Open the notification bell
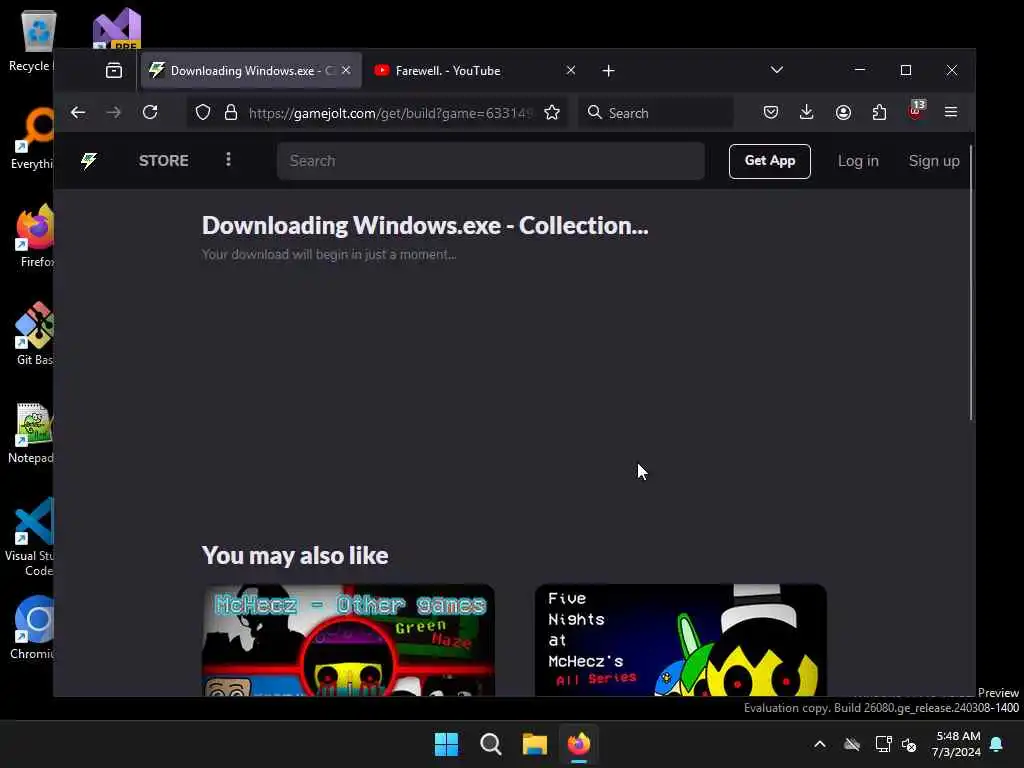The height and width of the screenshot is (768, 1024). (997, 744)
